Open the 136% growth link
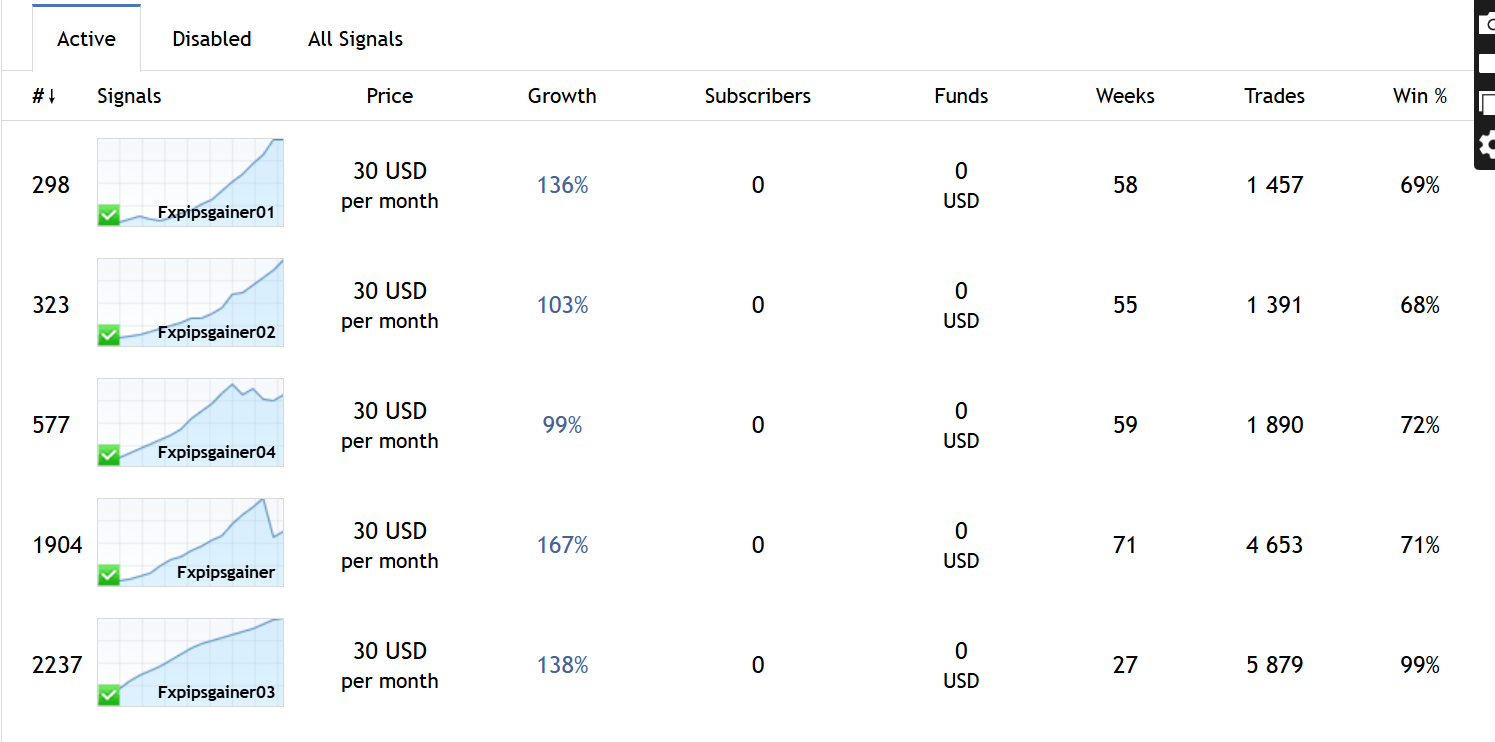 point(562,185)
